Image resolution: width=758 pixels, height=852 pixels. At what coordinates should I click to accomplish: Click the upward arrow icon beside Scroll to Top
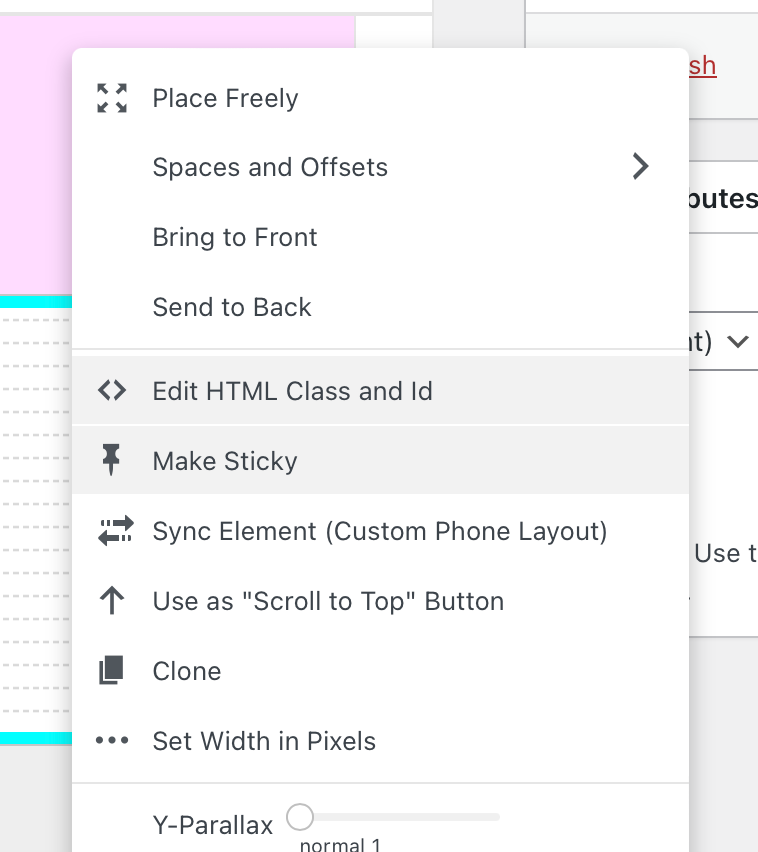112,601
